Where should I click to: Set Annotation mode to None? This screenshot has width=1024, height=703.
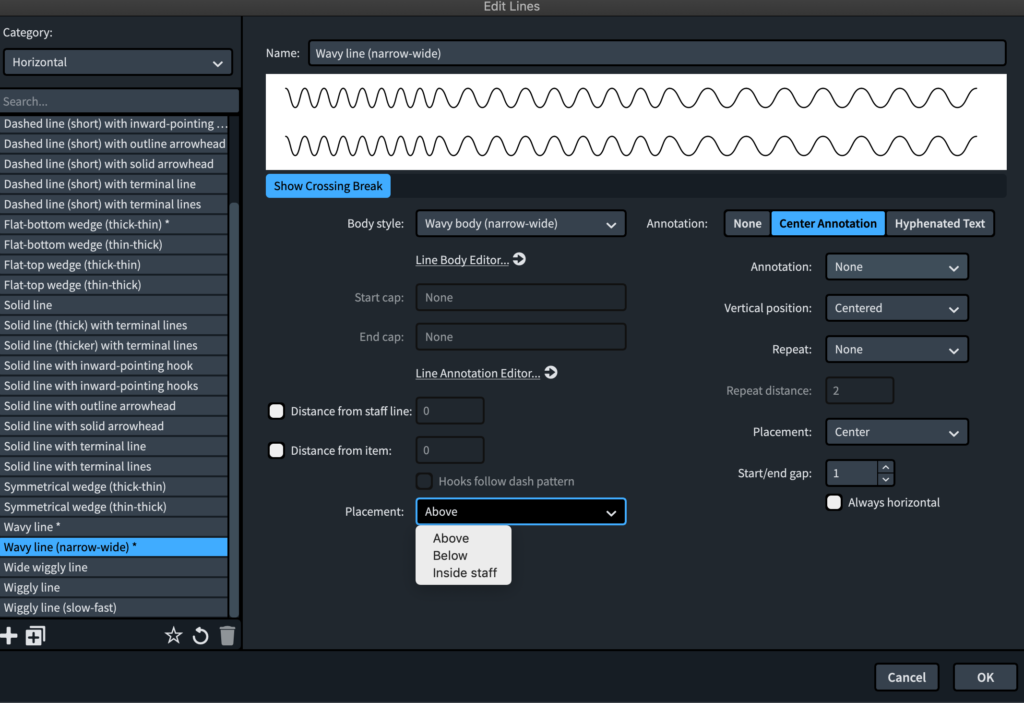747,223
